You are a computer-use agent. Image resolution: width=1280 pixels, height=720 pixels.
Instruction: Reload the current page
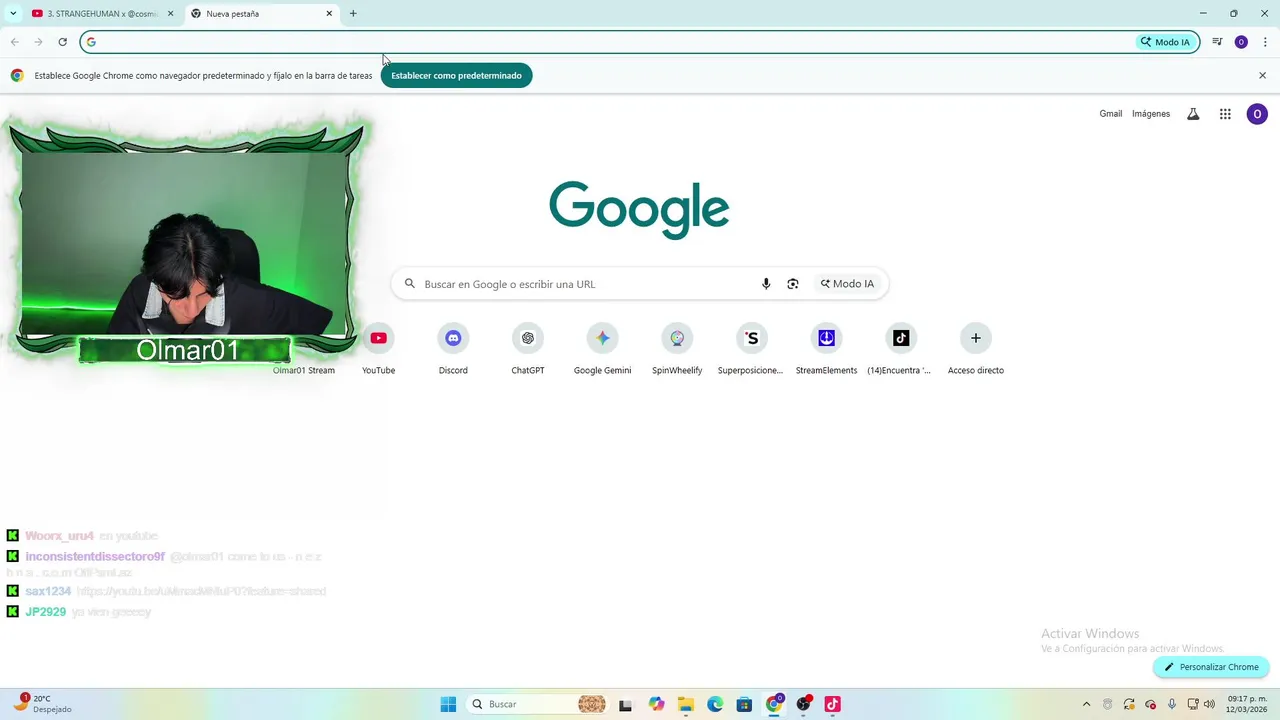point(62,42)
